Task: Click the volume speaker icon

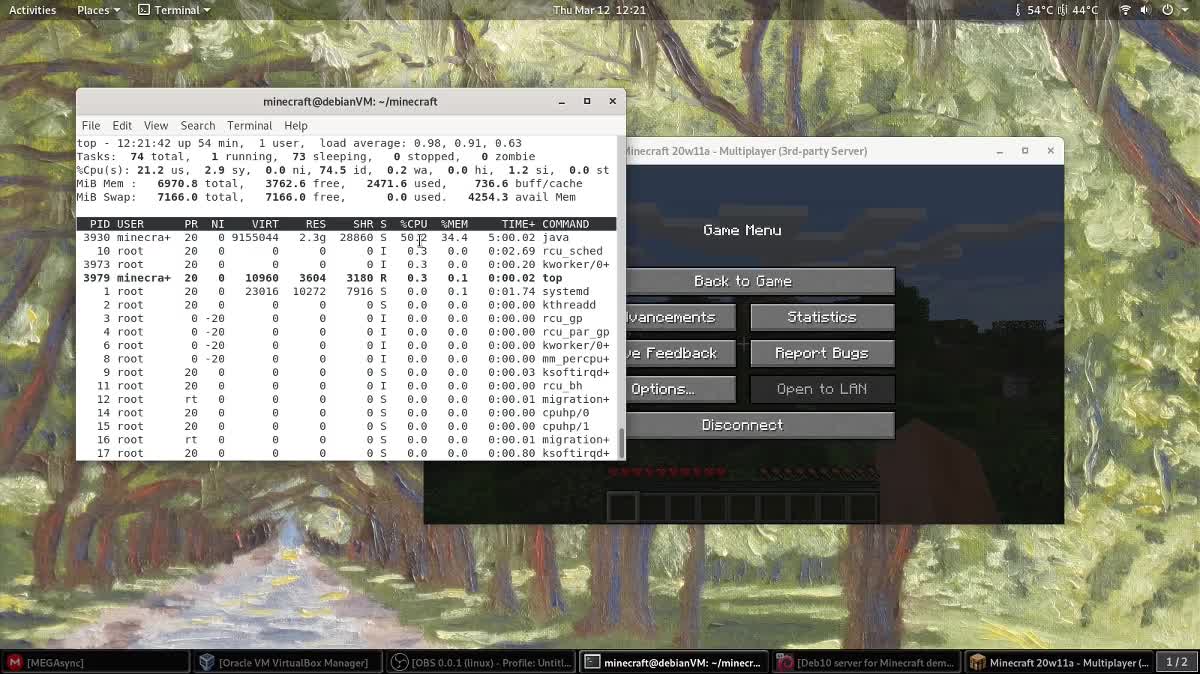Action: pyautogui.click(x=1146, y=10)
